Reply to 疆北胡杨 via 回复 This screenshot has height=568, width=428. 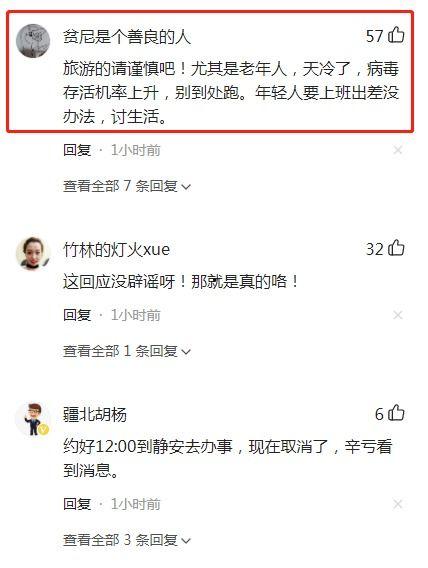coord(77,504)
